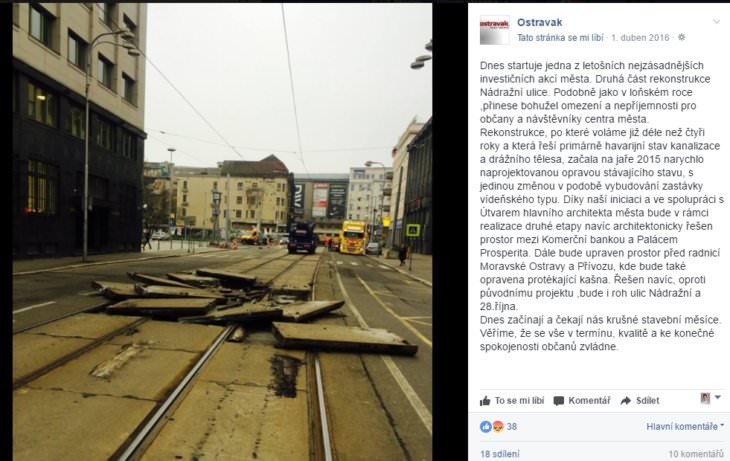Click the post privacy gear icon
Screen dimensions: 730x461
[x=681, y=37]
